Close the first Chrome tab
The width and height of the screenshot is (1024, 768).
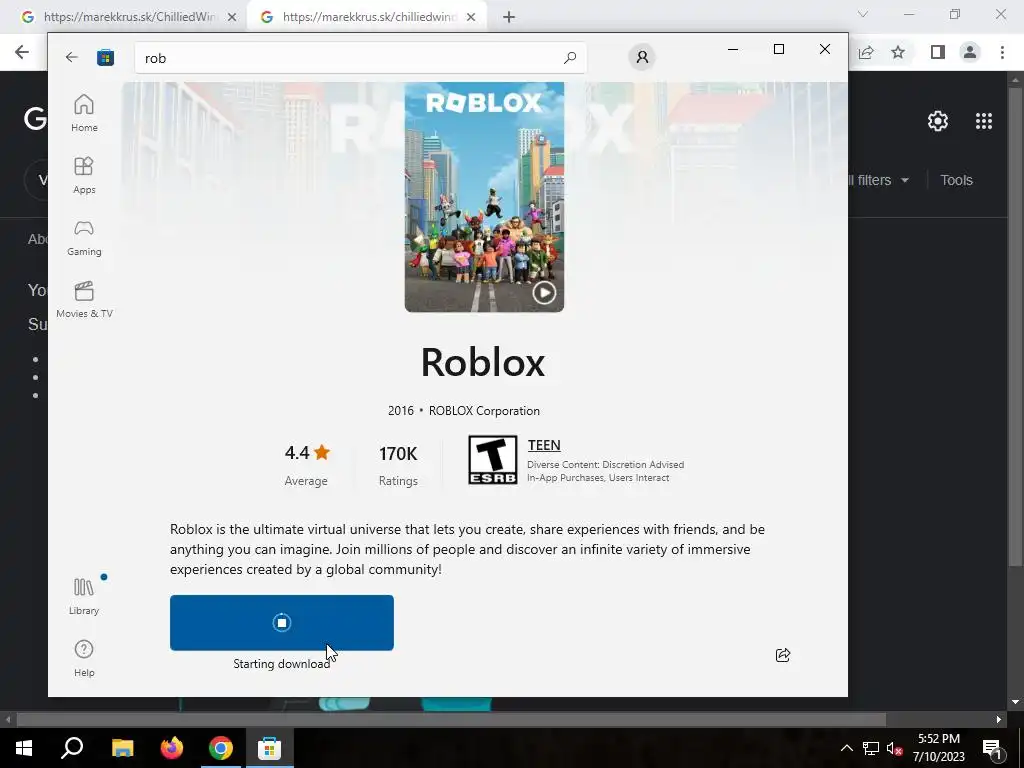click(231, 17)
